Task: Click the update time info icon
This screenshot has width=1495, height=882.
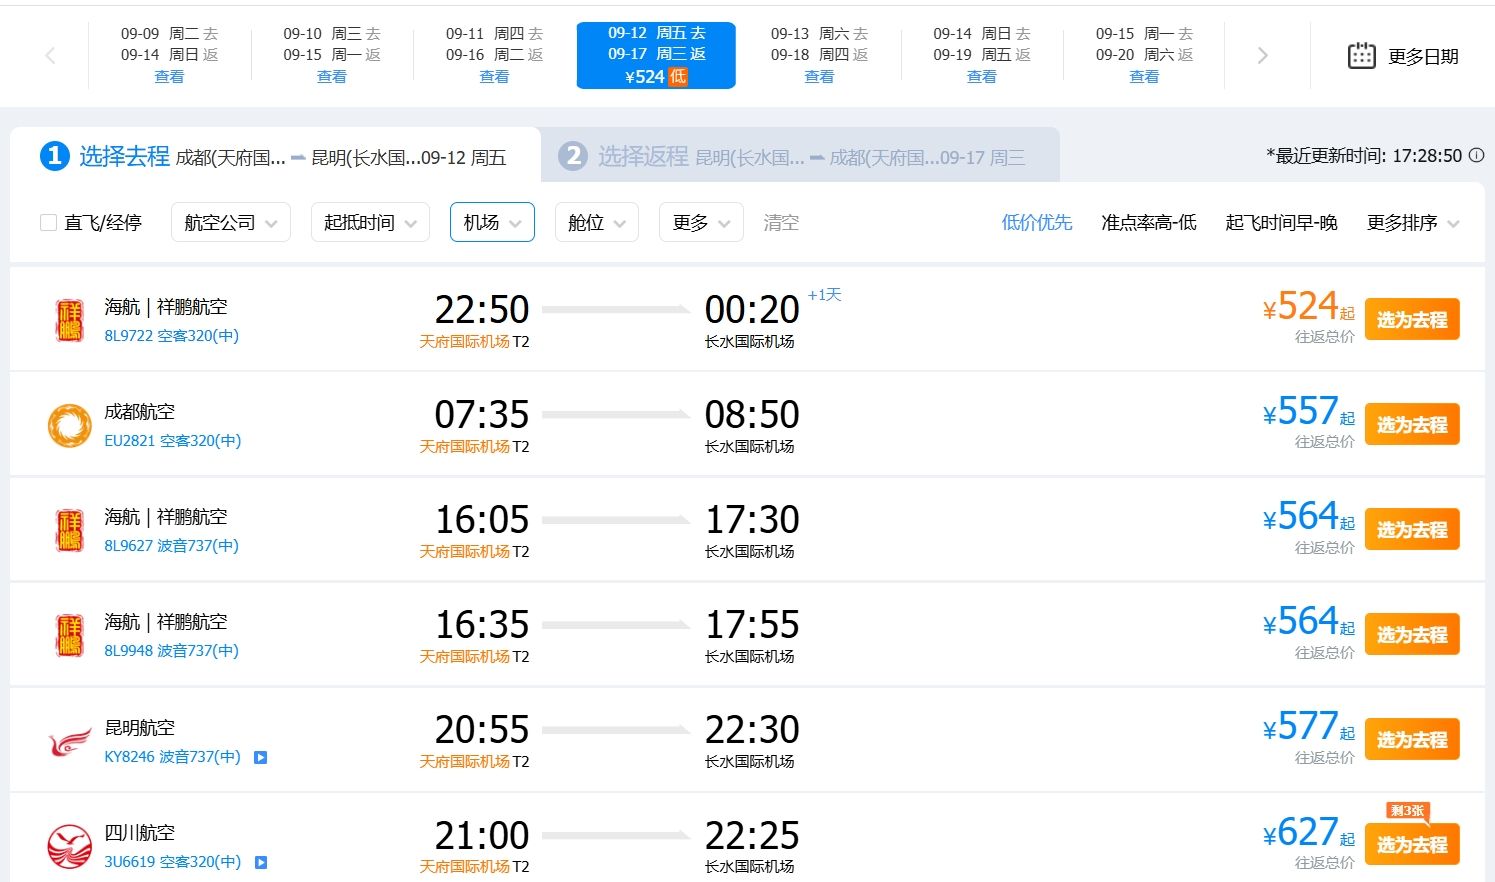Action: point(1476,156)
